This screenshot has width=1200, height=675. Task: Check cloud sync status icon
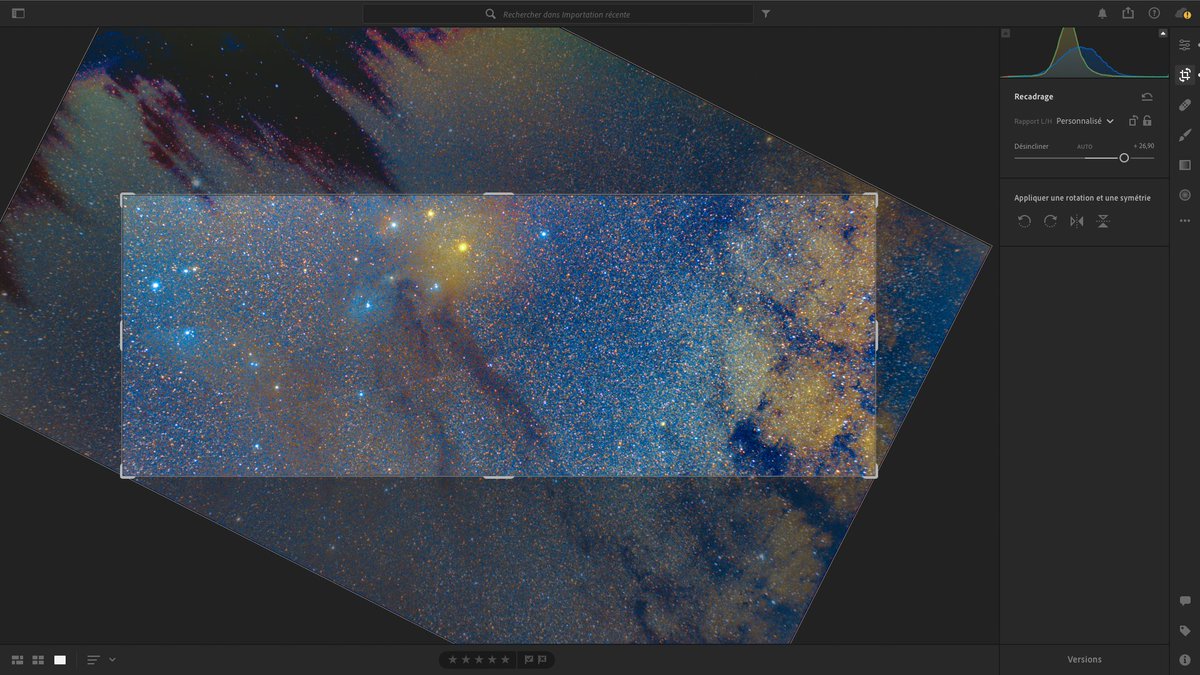(x=1181, y=13)
